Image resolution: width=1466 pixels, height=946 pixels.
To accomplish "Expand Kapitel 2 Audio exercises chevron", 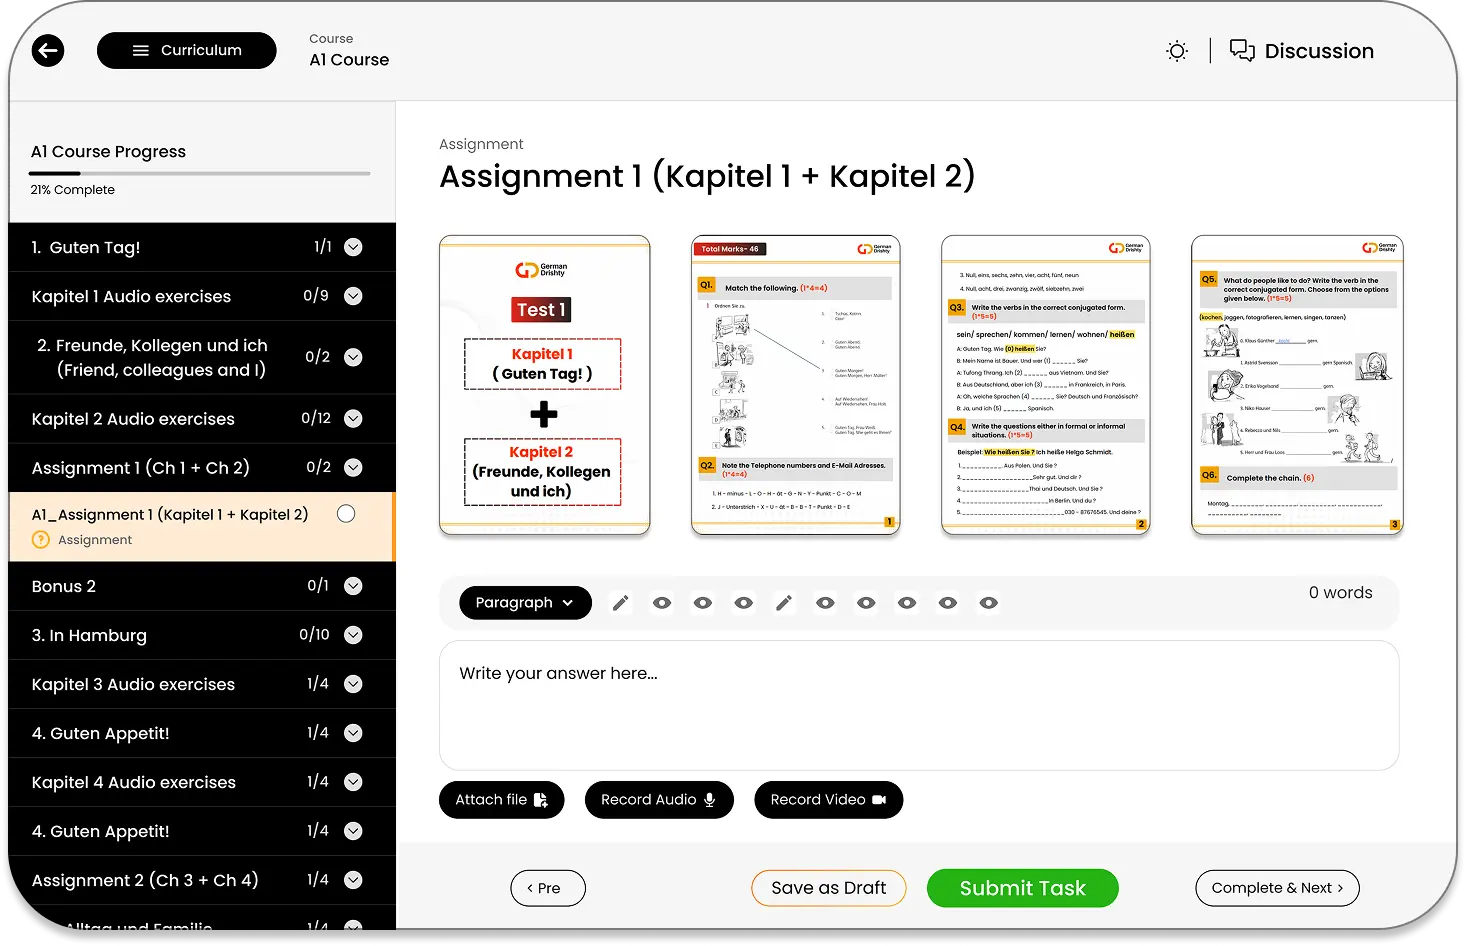I will pos(353,419).
